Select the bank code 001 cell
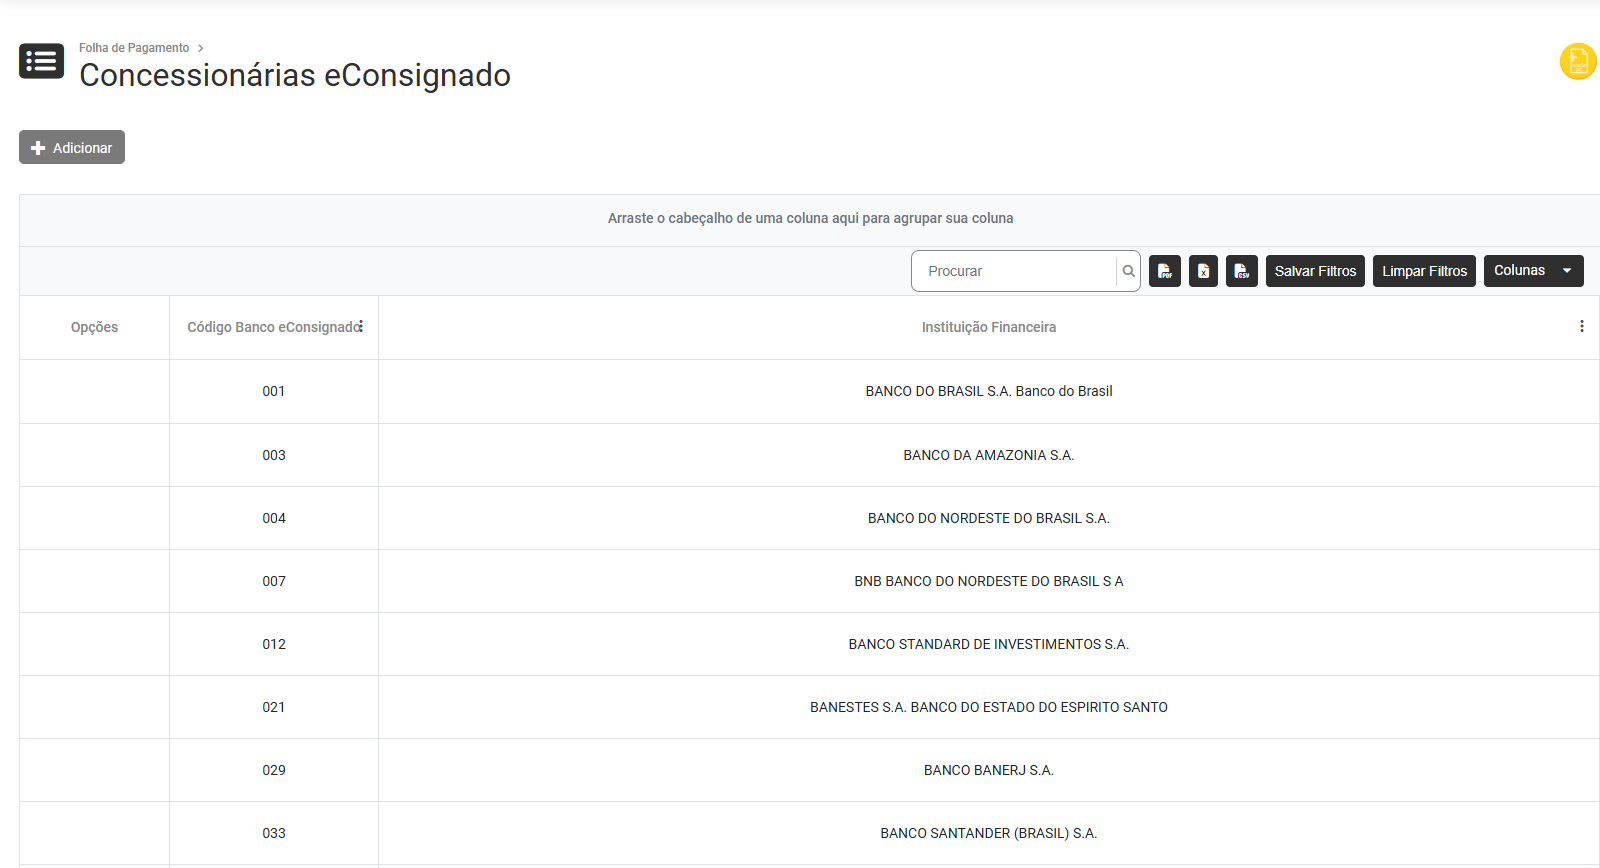The height and width of the screenshot is (868, 1600). pos(274,391)
